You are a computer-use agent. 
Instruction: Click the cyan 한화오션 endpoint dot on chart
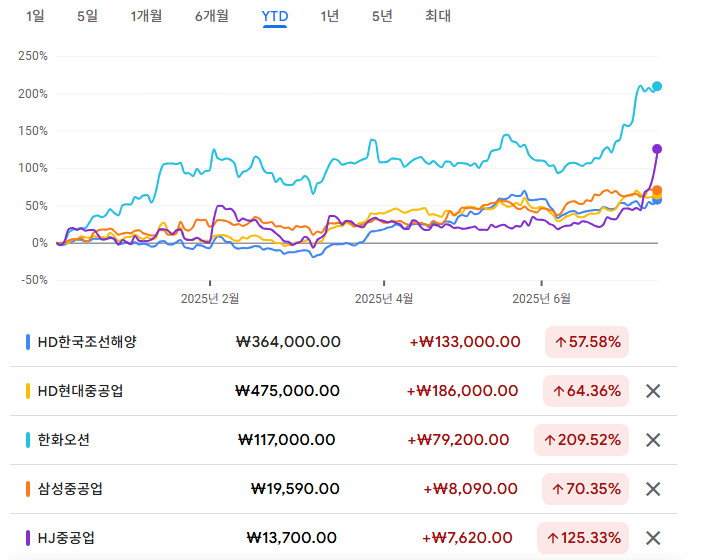pos(657,86)
